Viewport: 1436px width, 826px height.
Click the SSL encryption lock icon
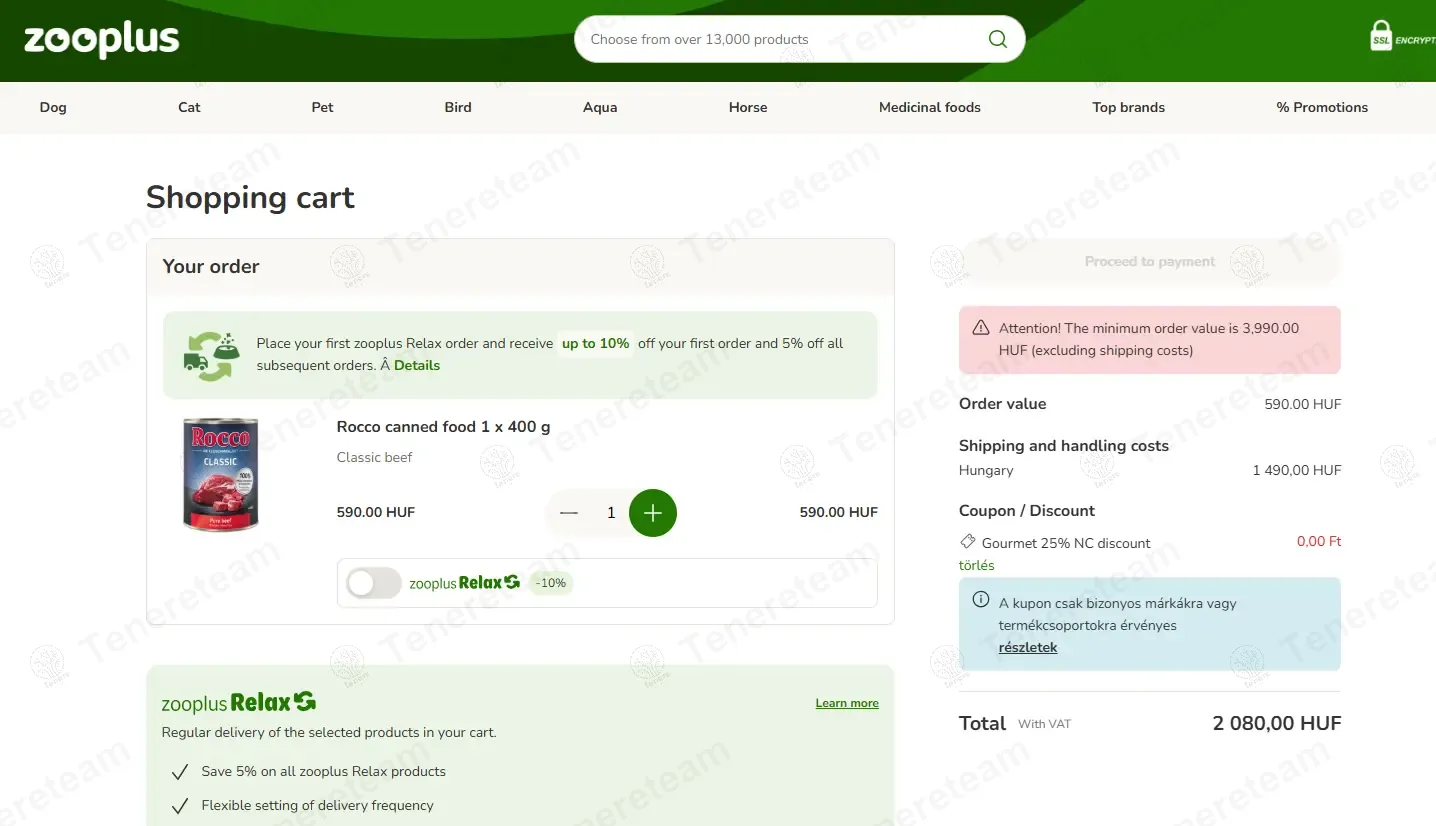point(1381,36)
